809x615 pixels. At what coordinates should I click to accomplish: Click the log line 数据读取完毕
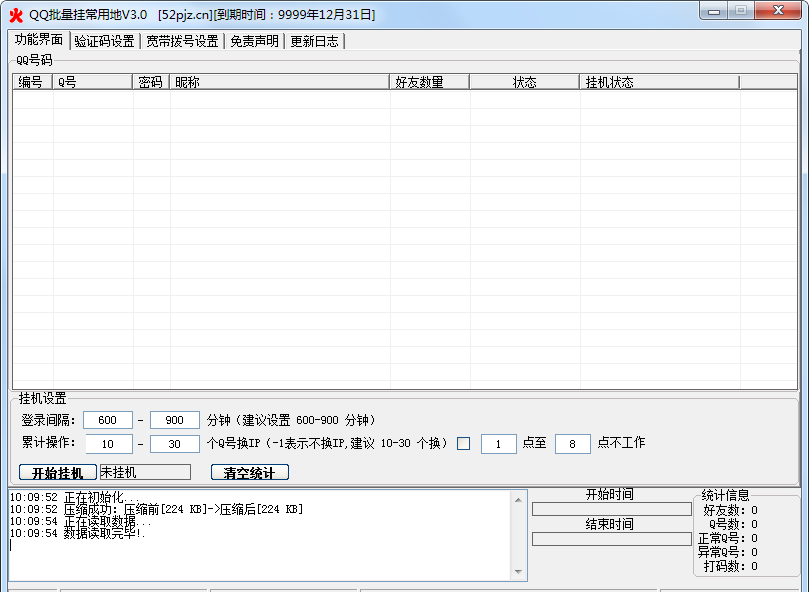pos(77,533)
